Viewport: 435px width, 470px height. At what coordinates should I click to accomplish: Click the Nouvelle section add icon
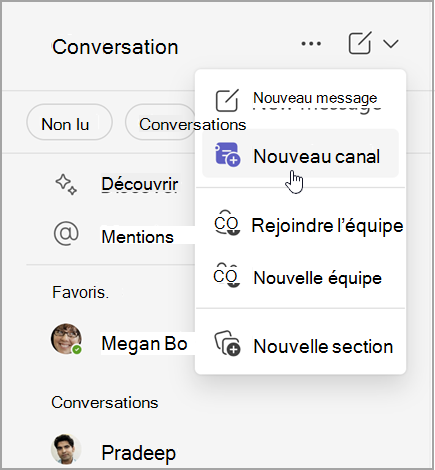click(227, 343)
